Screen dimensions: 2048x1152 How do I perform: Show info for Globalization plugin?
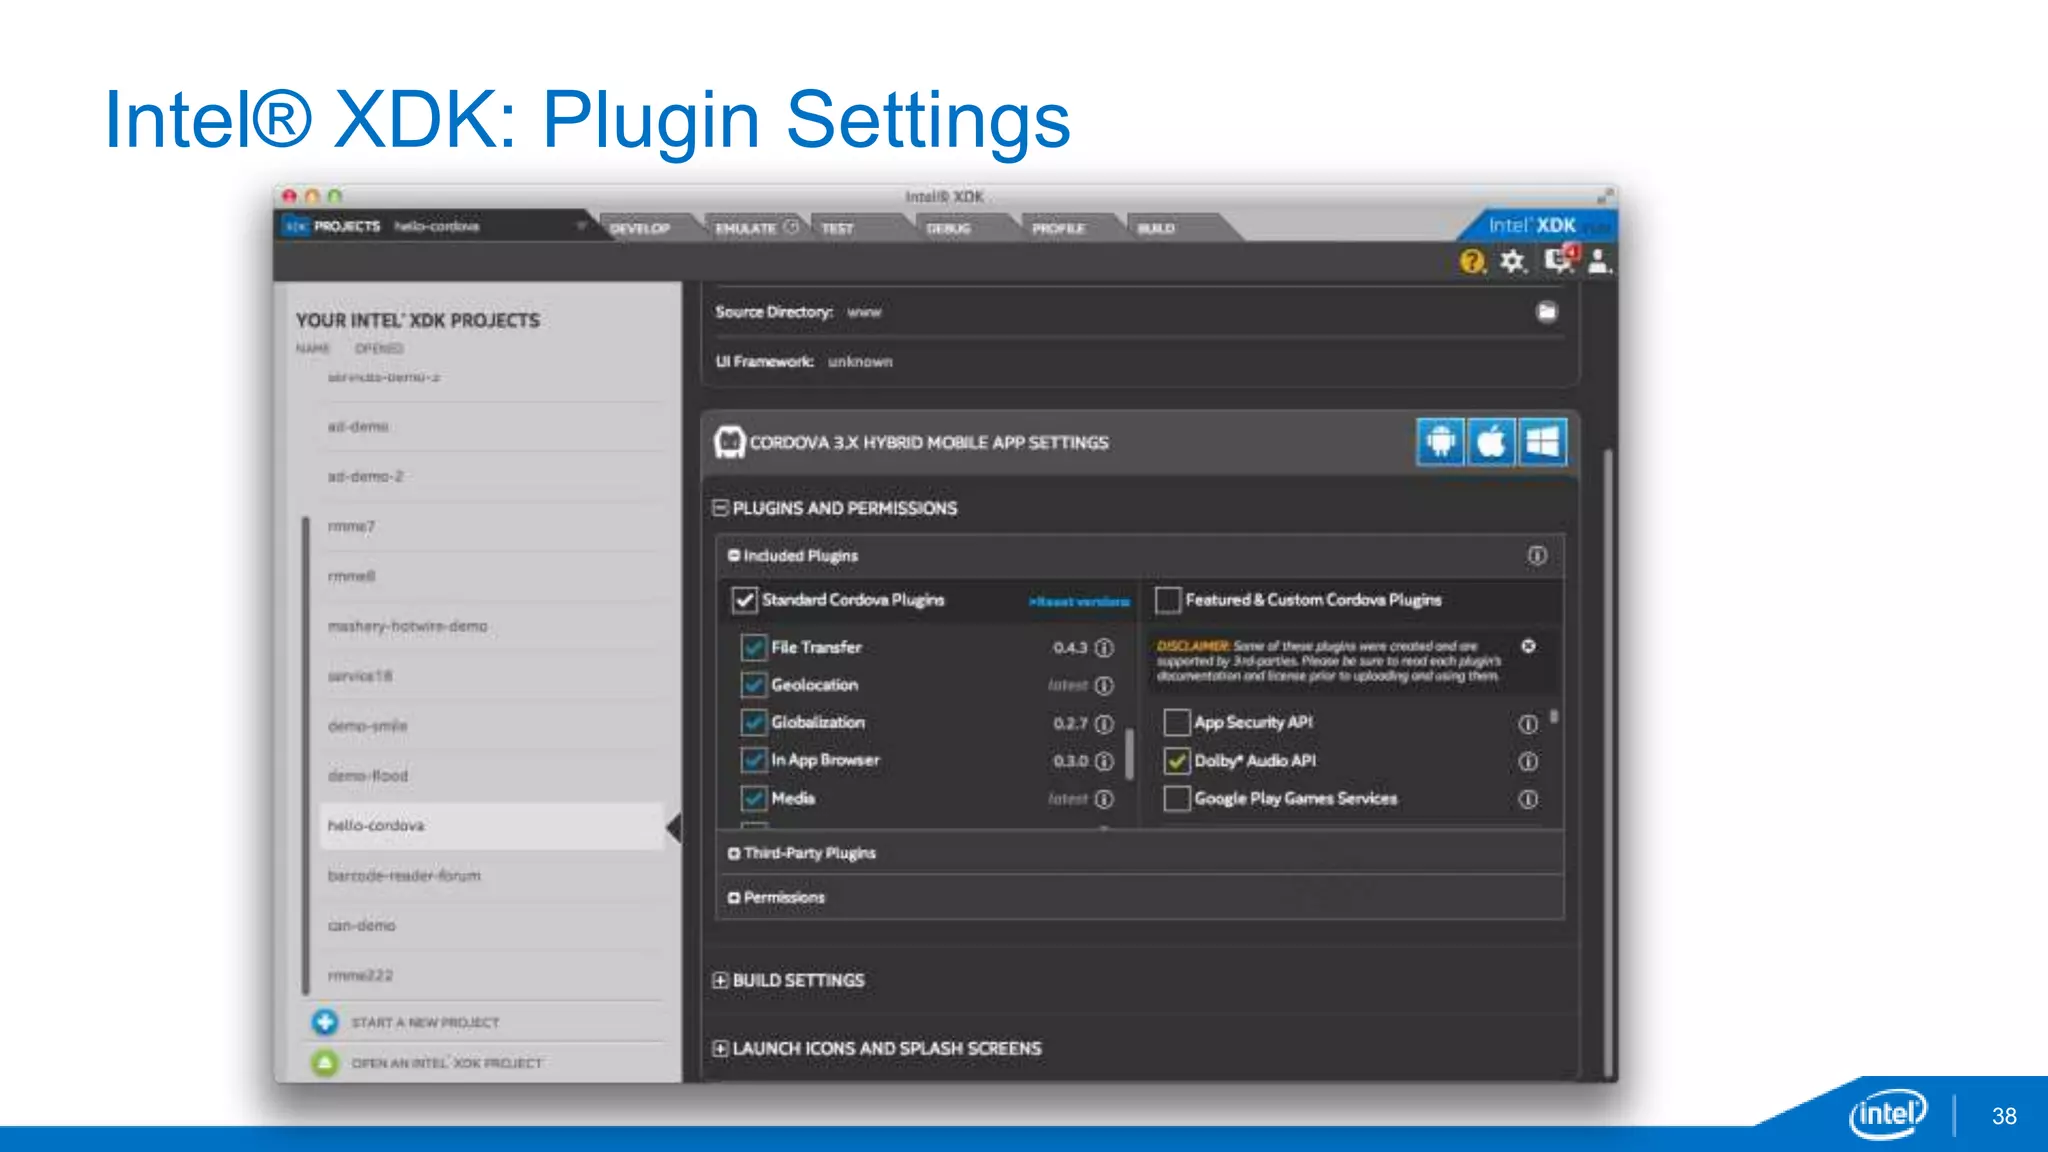[x=1104, y=724]
